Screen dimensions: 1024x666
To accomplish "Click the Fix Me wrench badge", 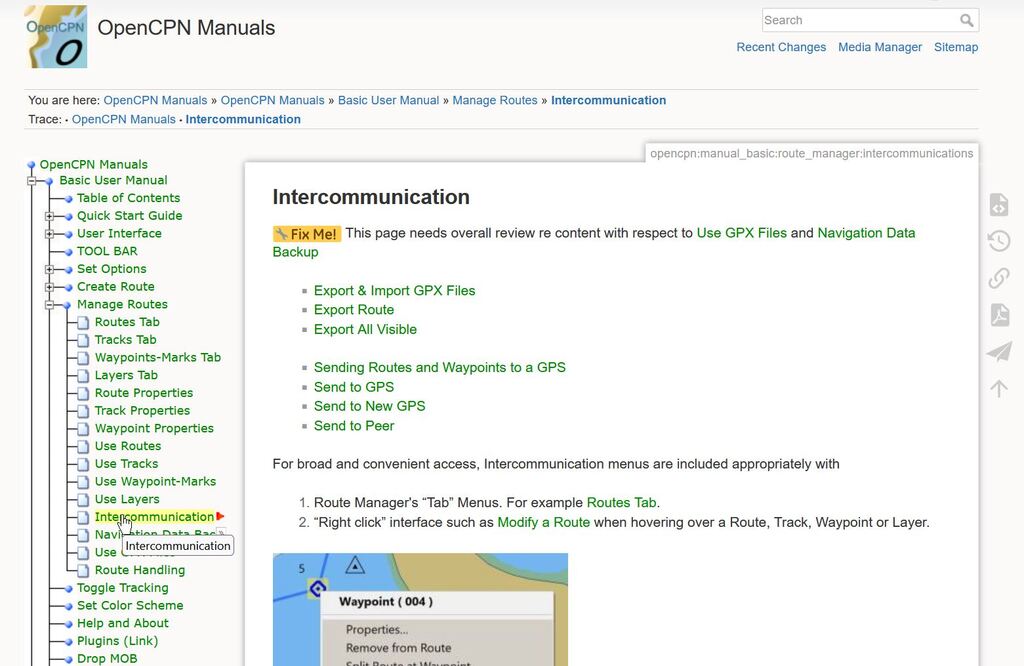I will point(306,234).
